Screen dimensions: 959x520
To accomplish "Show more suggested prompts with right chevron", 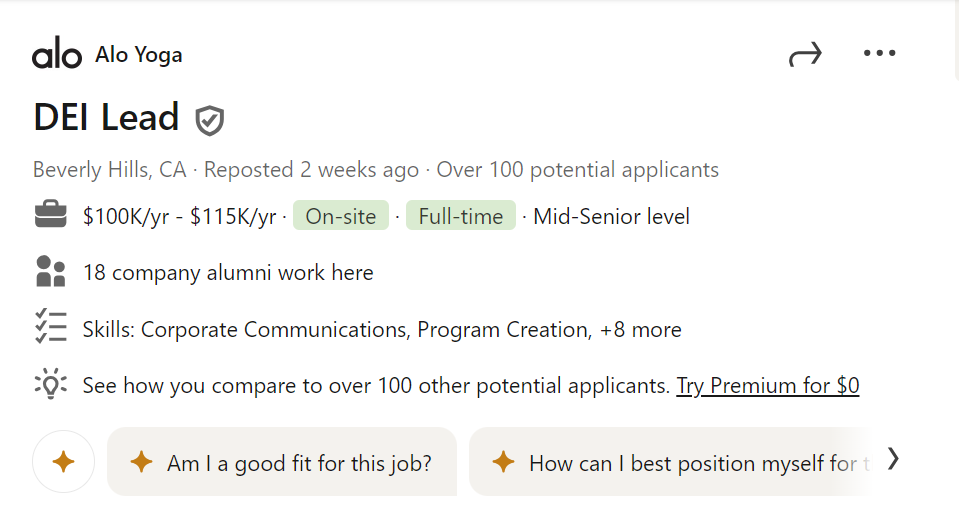I will pyautogui.click(x=893, y=459).
